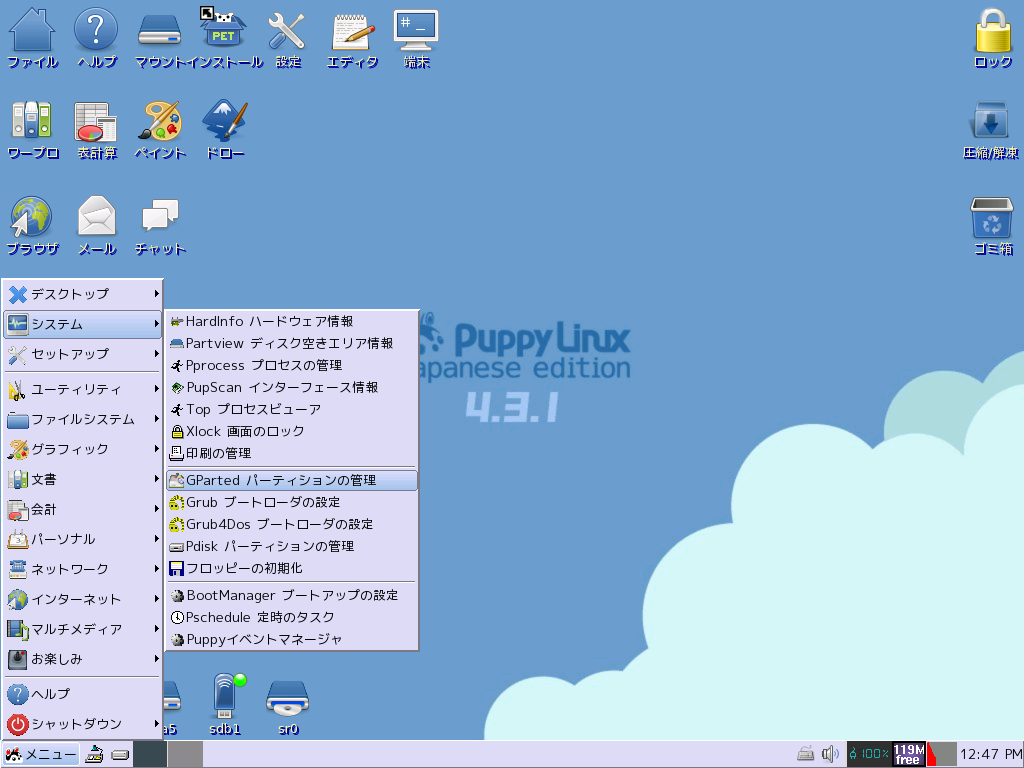Expand the ファイルシステム submenu
Screen dimensions: 1024x768
[82, 420]
